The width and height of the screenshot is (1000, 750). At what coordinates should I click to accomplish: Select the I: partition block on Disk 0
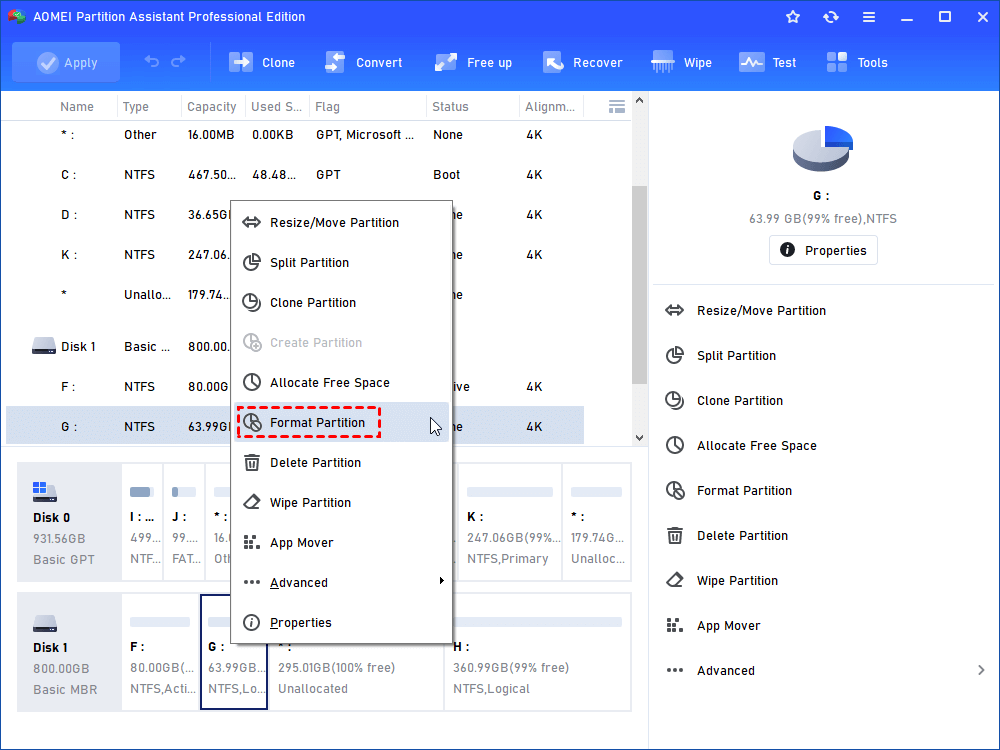(142, 522)
